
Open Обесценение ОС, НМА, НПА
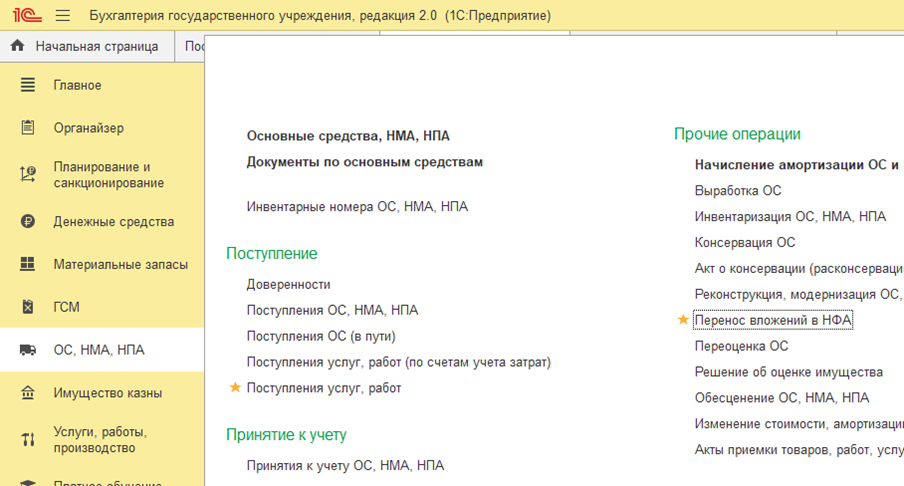pos(782,398)
